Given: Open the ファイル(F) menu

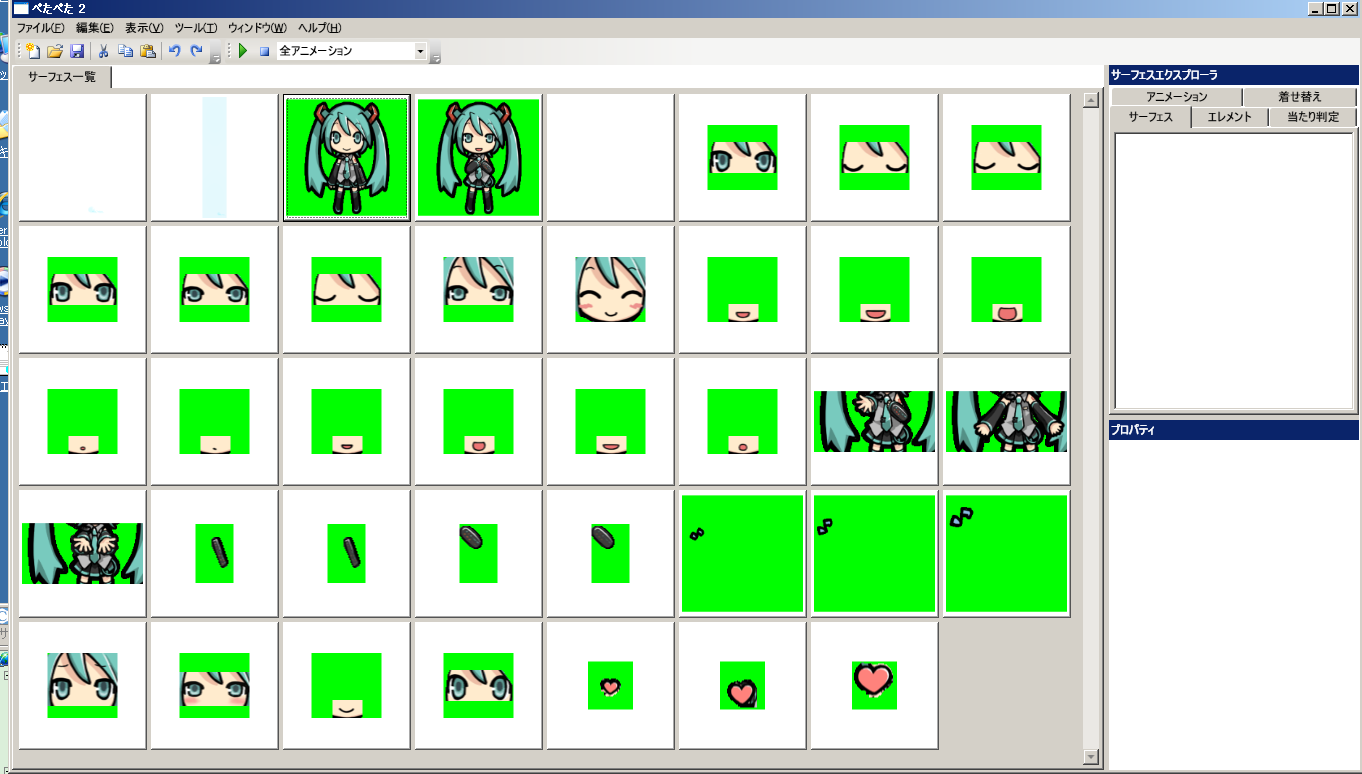Looking at the screenshot, I should (41, 28).
